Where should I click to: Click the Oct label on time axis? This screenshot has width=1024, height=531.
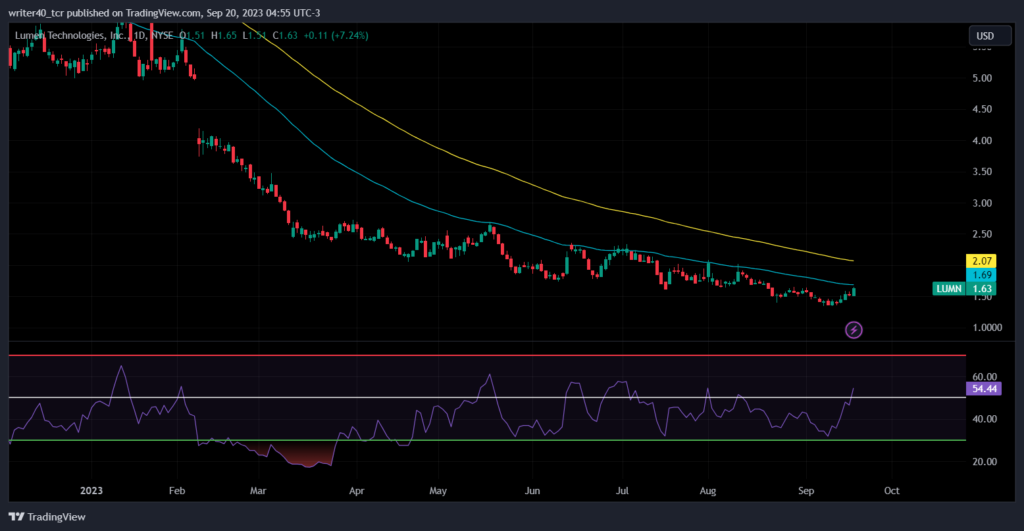(891, 491)
